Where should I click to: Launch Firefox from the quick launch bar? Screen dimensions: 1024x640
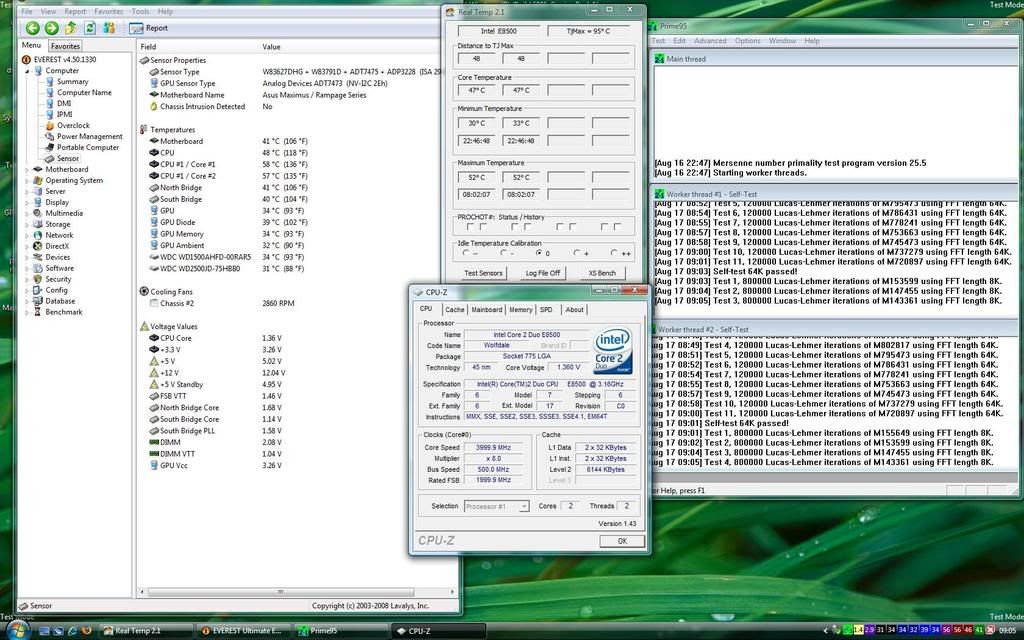pyautogui.click(x=86, y=631)
